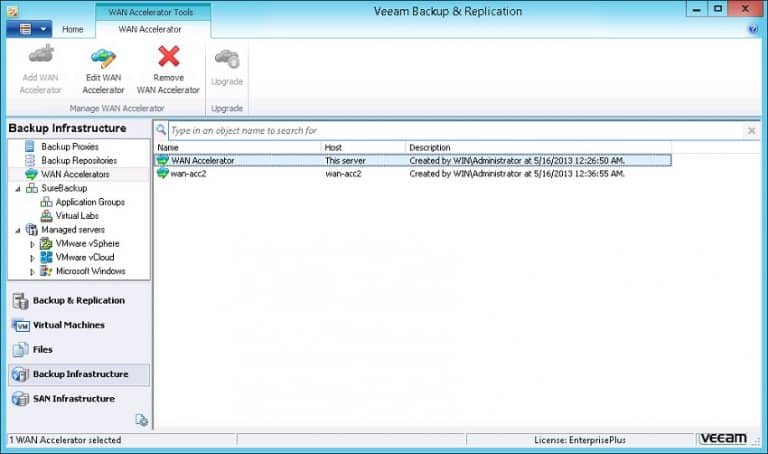The width and height of the screenshot is (768, 454).
Task: Click the search magnifier icon
Action: pos(161,130)
